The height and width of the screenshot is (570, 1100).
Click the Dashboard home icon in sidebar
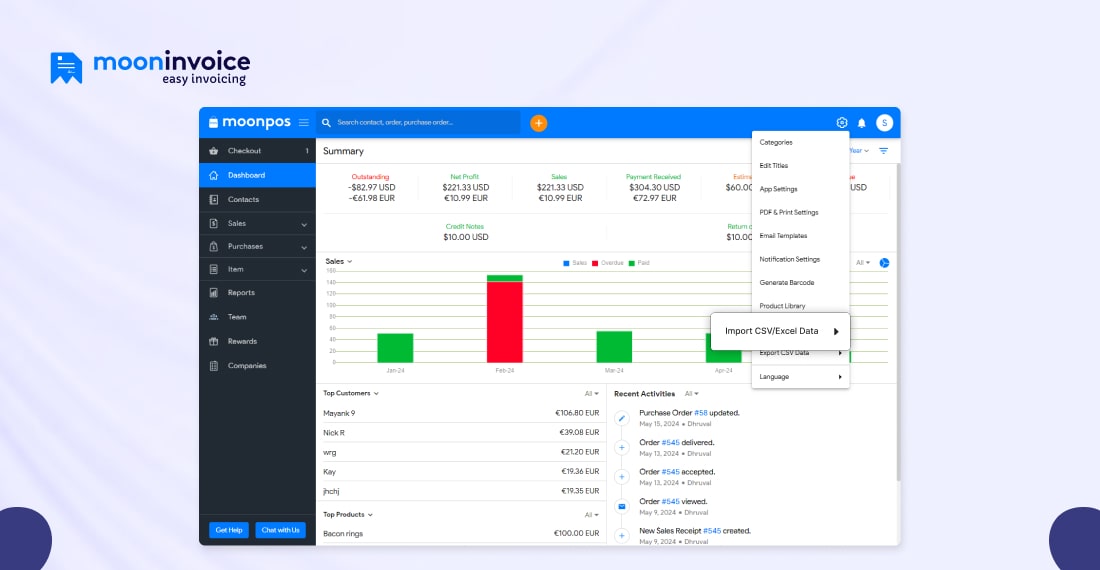(214, 175)
